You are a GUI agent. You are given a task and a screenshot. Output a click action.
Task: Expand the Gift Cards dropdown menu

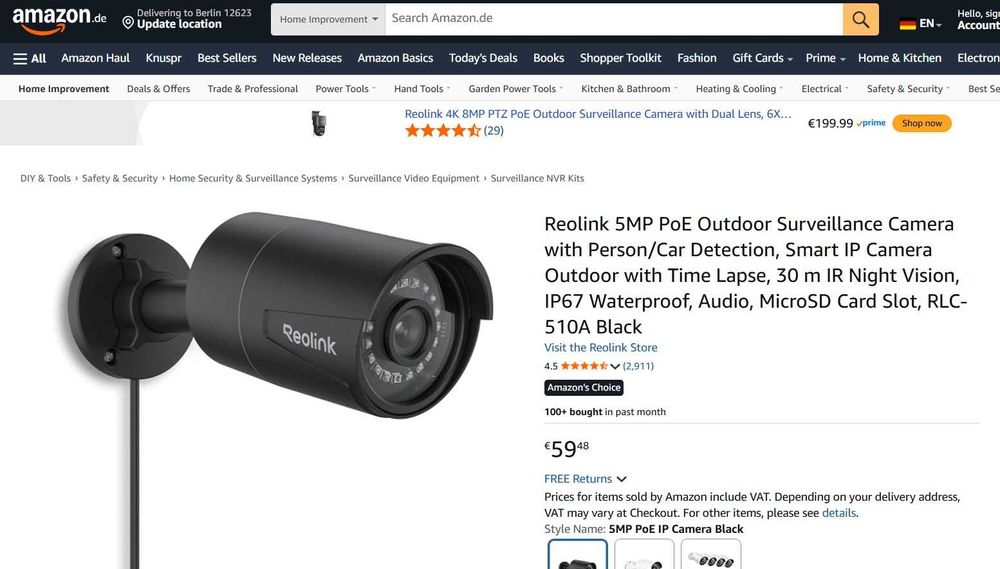pos(762,58)
